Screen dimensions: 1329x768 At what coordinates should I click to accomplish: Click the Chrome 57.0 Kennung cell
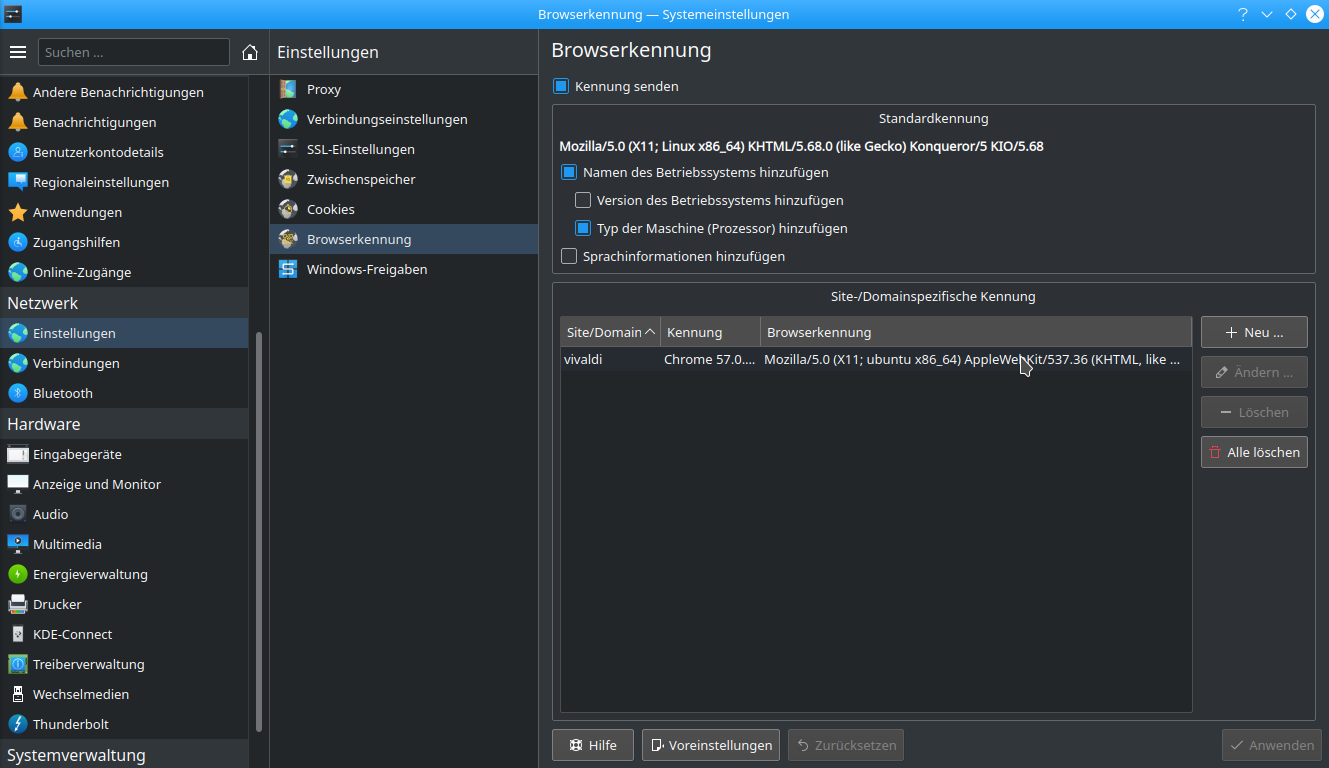(710, 359)
